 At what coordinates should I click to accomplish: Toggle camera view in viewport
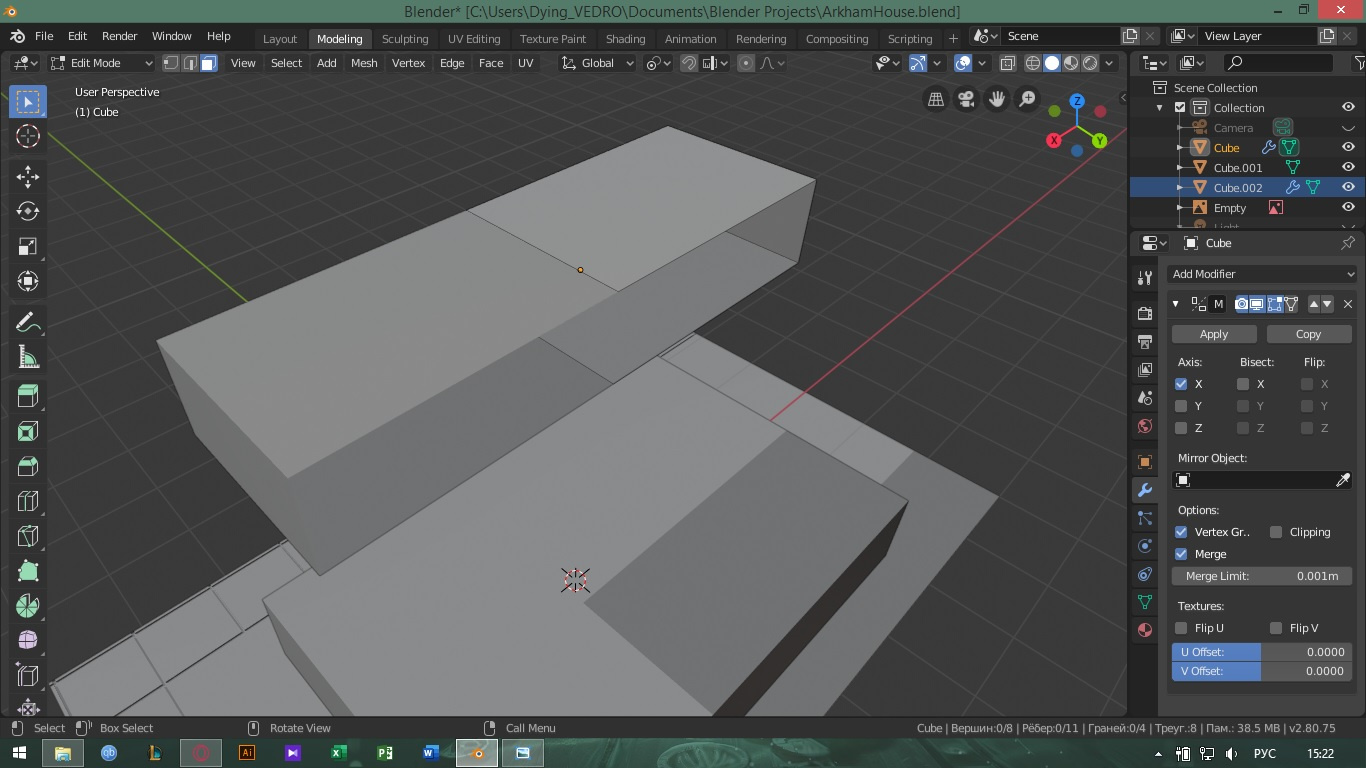point(967,99)
